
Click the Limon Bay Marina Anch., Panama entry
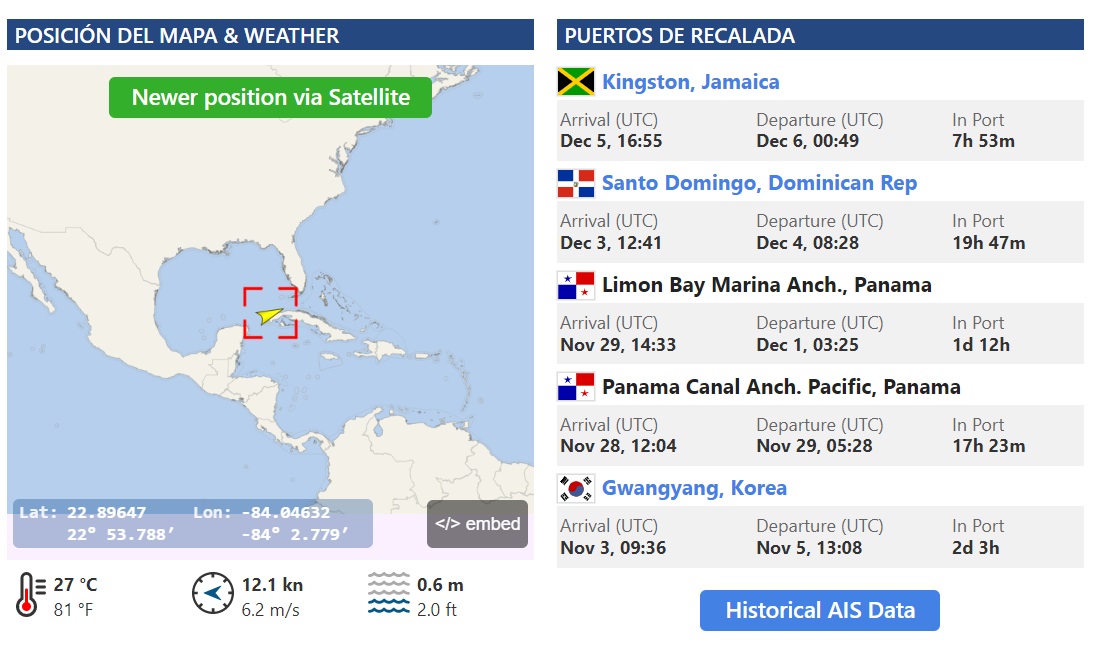coord(766,285)
